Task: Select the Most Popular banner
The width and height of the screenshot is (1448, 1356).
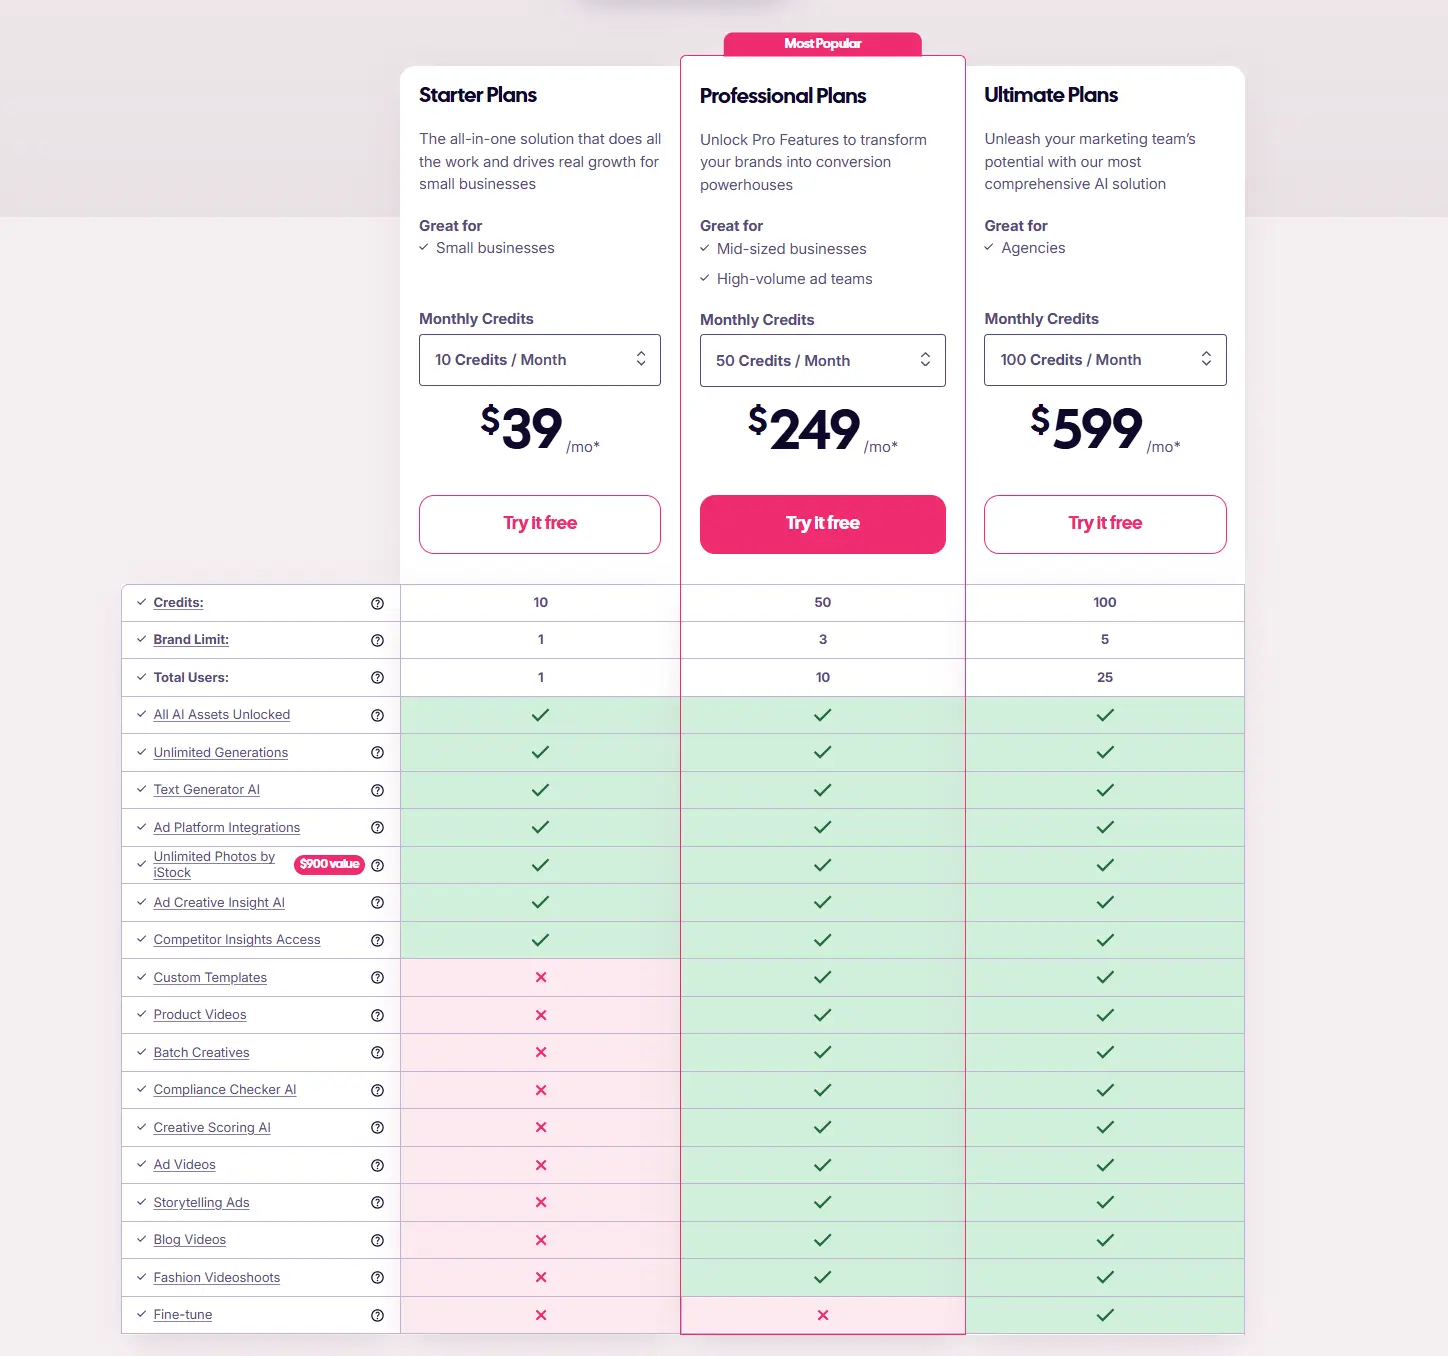Action: pyautogui.click(x=822, y=43)
